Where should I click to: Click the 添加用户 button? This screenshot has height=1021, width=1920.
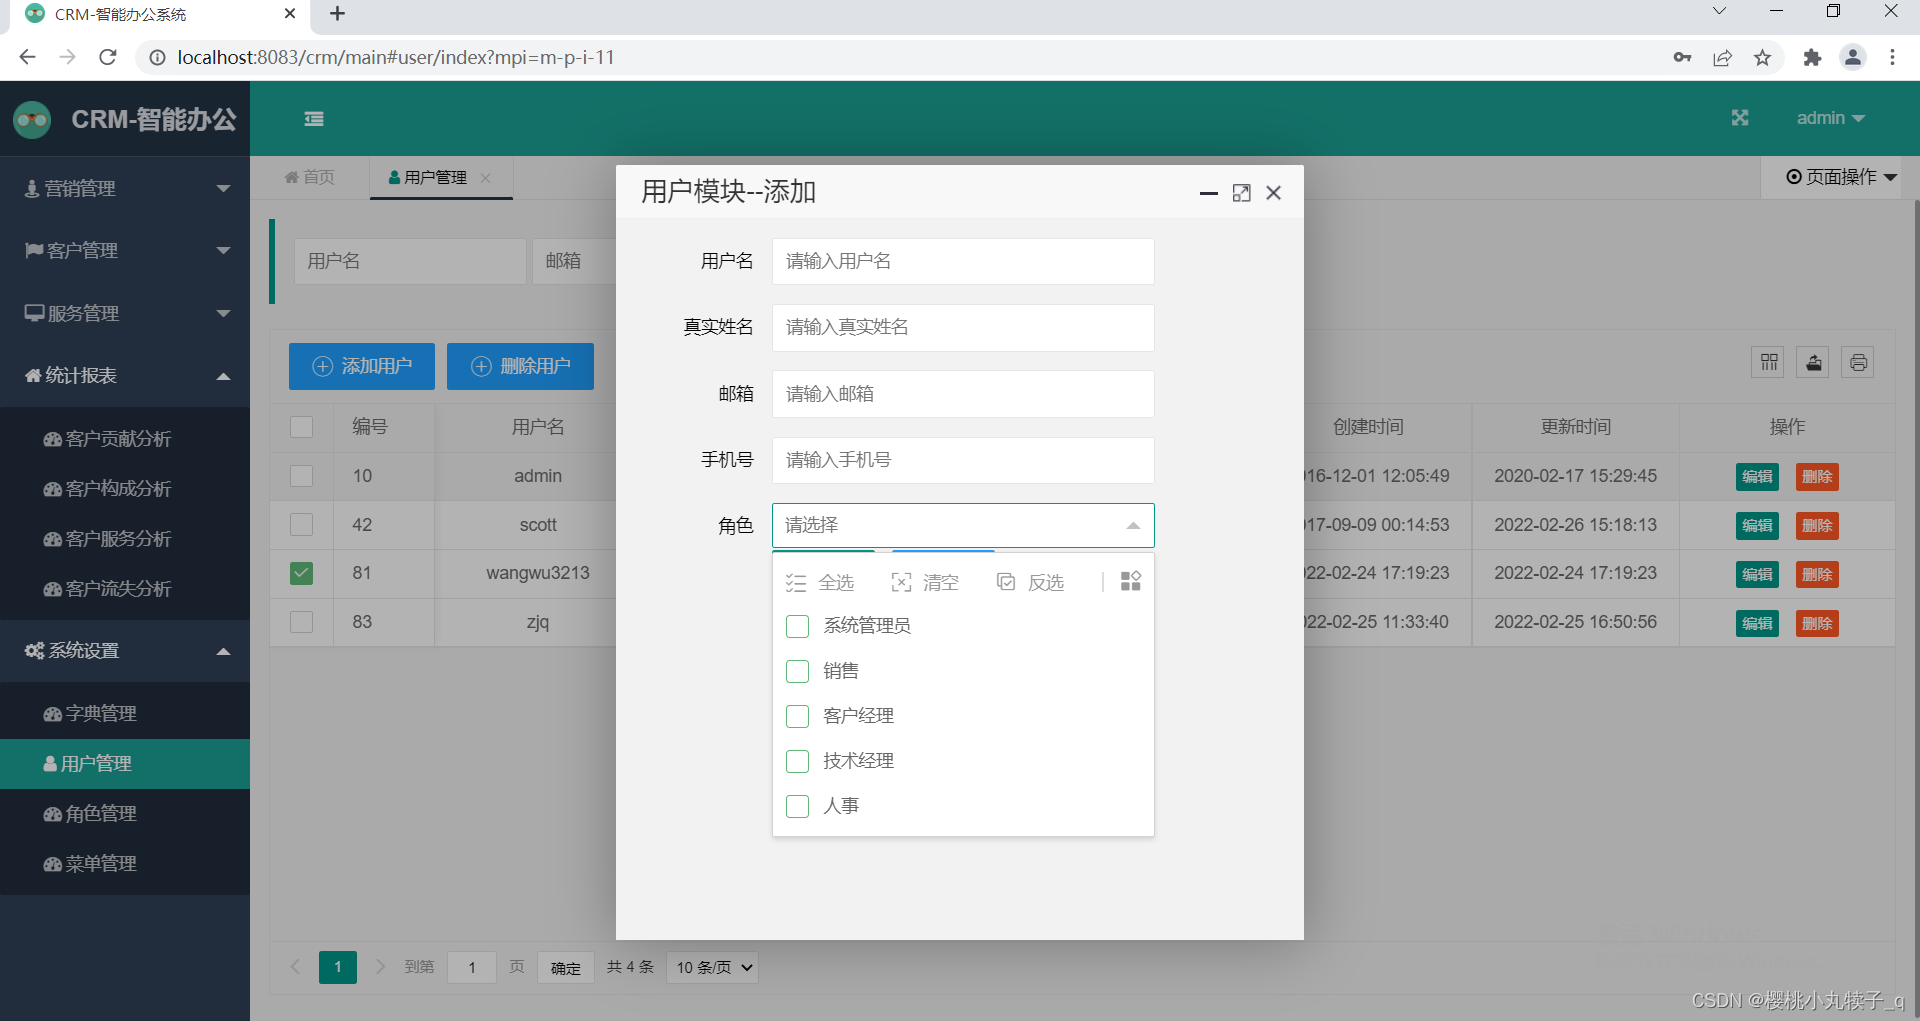361,366
